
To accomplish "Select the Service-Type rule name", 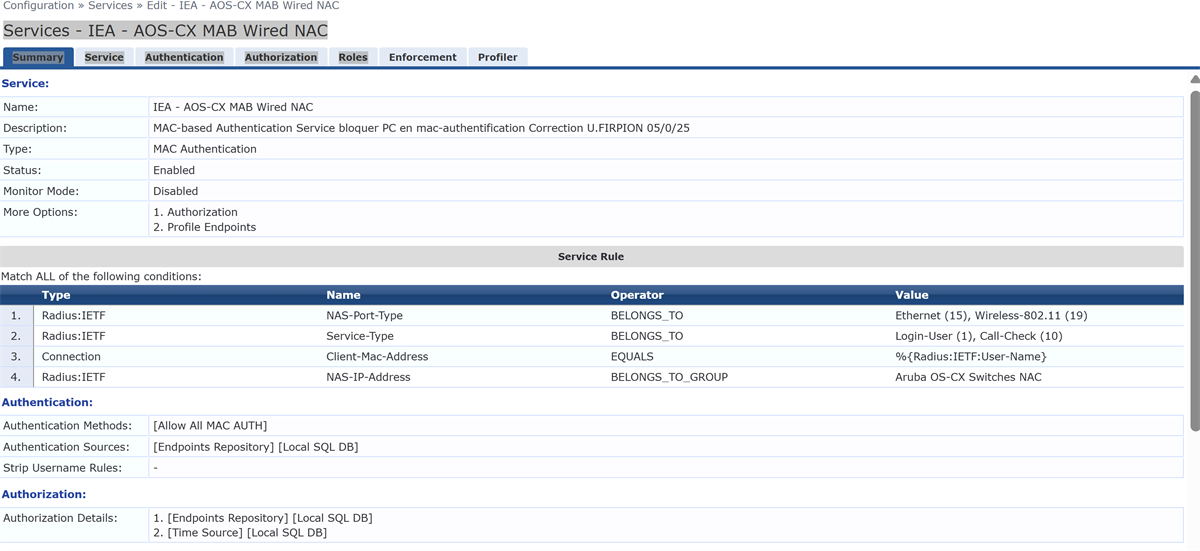I will 360,336.
